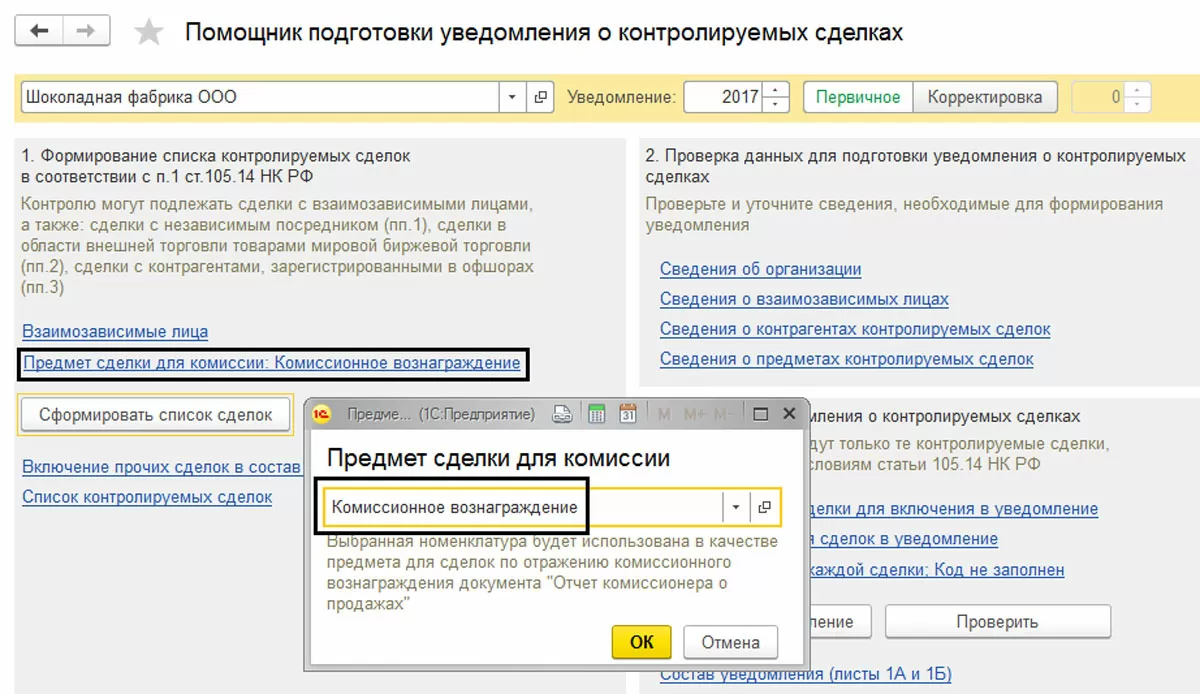Maximize the Предмет сделки dialog window
Viewport: 1200px width, 694px height.
pyautogui.click(x=760, y=414)
